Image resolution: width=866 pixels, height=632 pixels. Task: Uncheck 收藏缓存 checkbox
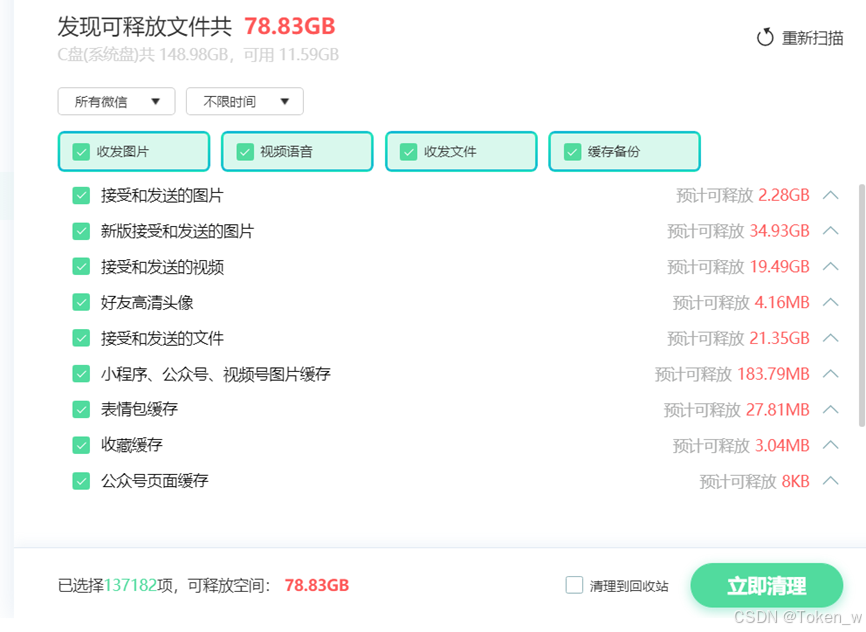click(x=81, y=445)
